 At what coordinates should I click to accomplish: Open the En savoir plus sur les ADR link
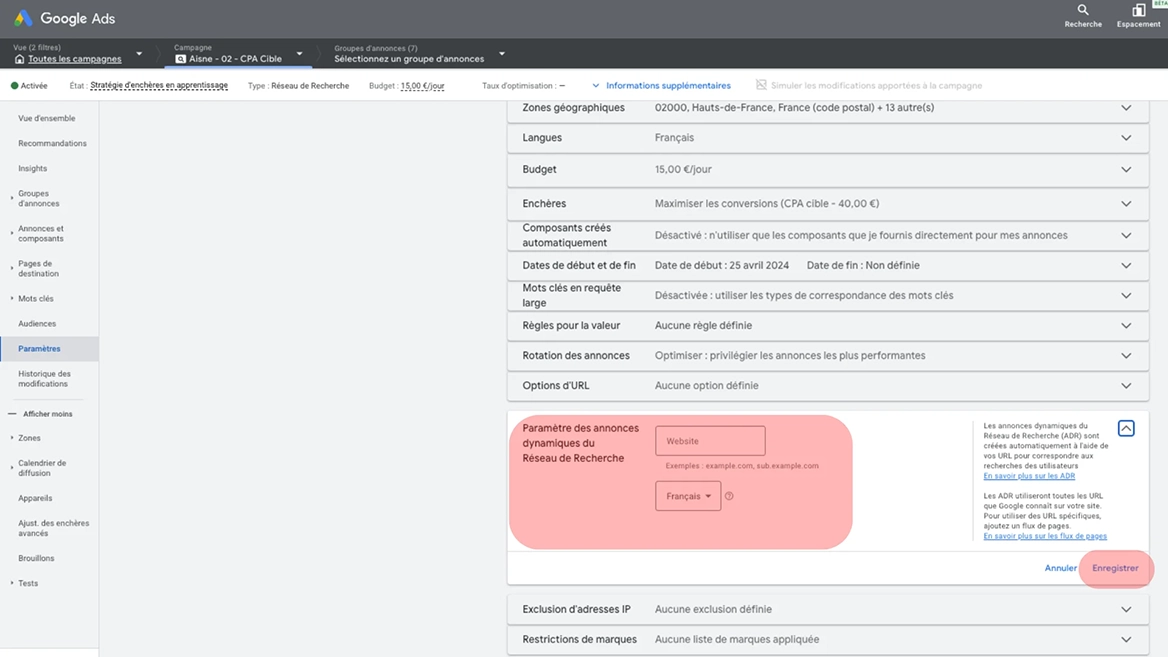(x=1029, y=476)
